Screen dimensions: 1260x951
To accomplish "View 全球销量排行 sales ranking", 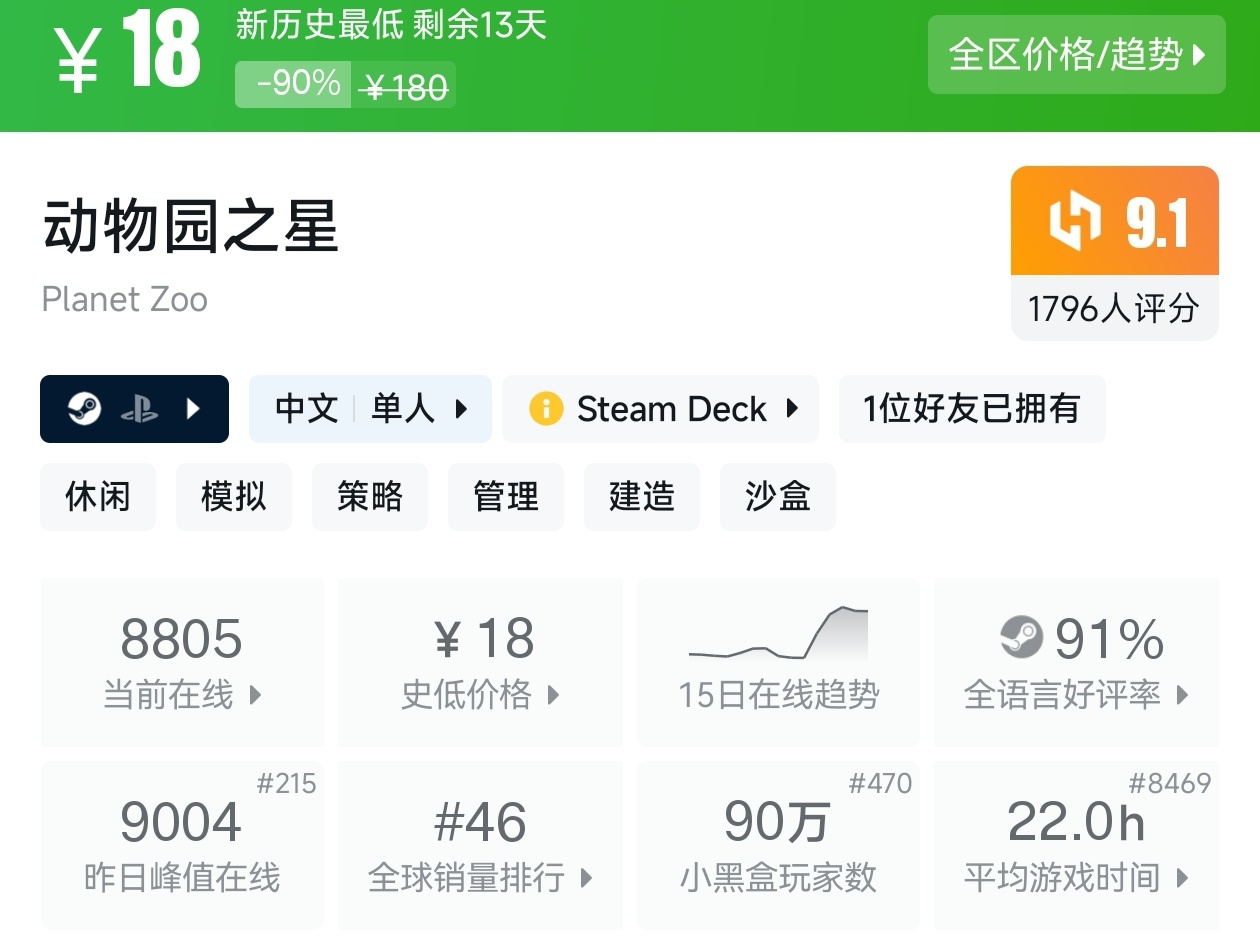I will pos(480,846).
